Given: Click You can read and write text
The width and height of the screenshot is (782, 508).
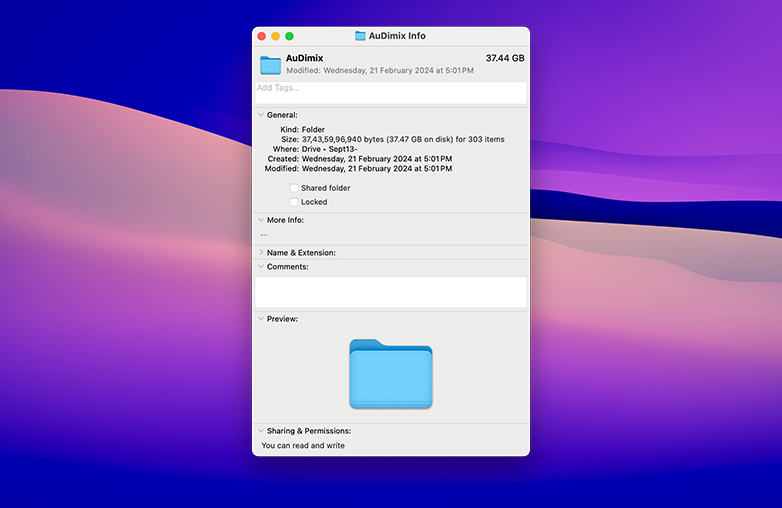Looking at the screenshot, I should pos(303,446).
